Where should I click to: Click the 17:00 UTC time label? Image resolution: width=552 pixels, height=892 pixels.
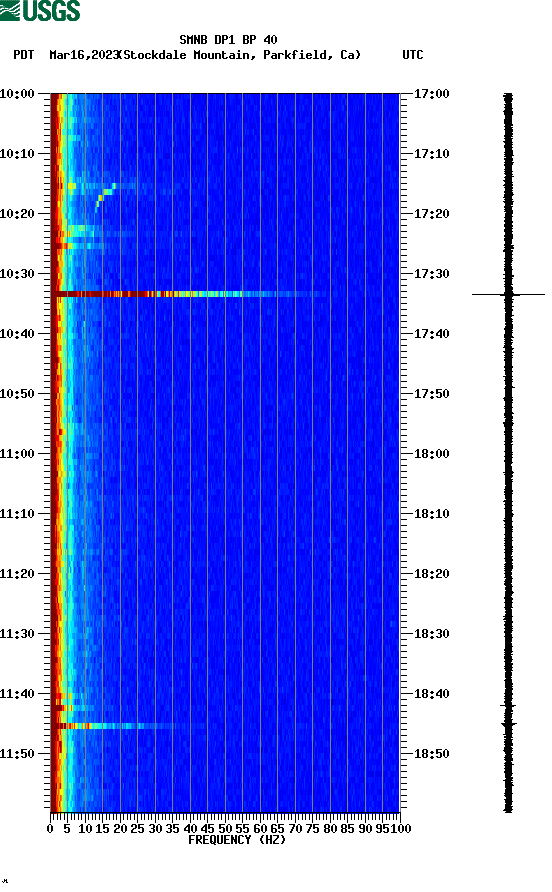coord(431,94)
